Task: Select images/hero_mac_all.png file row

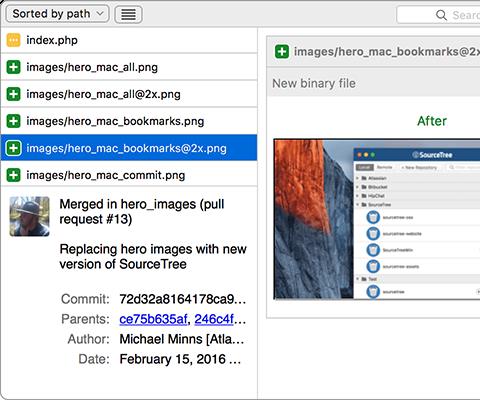Action: [x=129, y=67]
